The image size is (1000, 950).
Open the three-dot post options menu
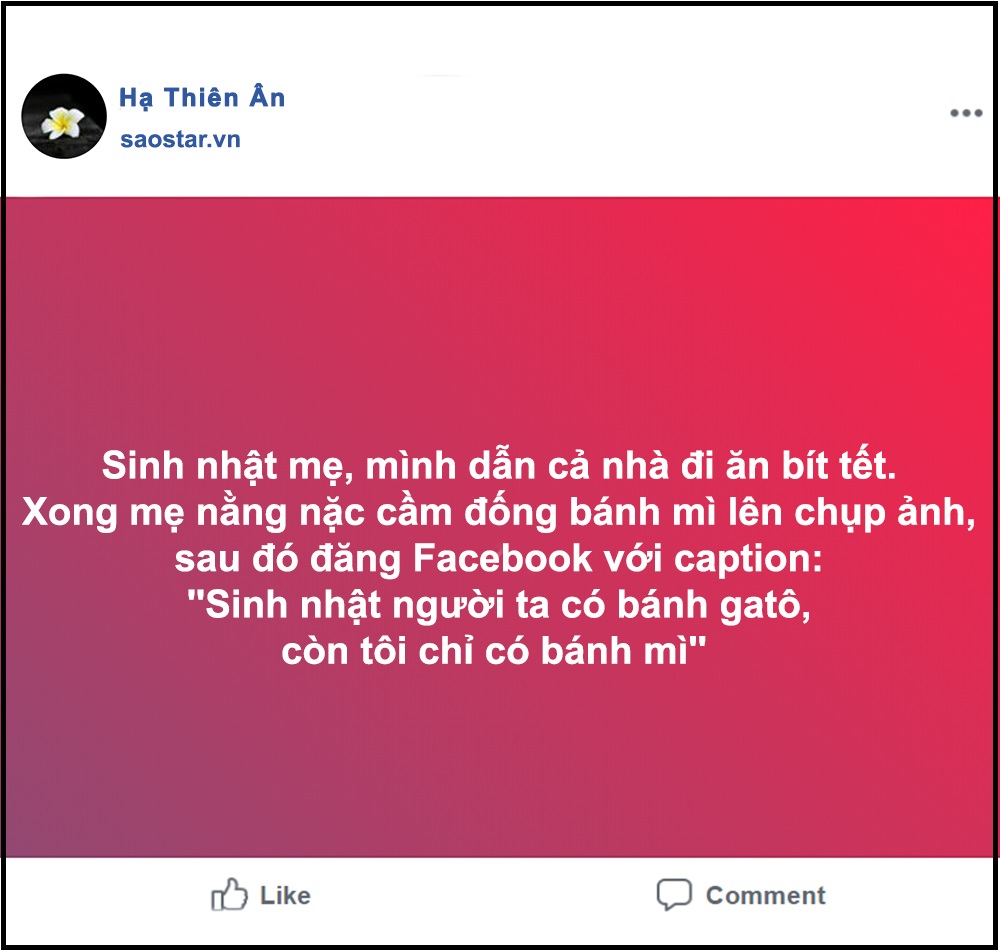(966, 114)
